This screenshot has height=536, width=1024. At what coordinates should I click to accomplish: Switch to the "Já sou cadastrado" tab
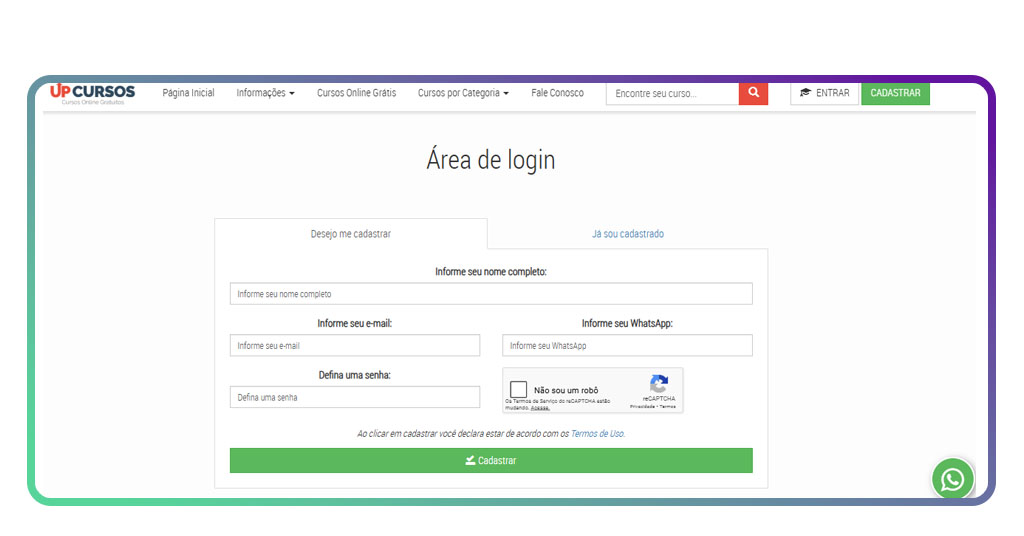point(627,234)
